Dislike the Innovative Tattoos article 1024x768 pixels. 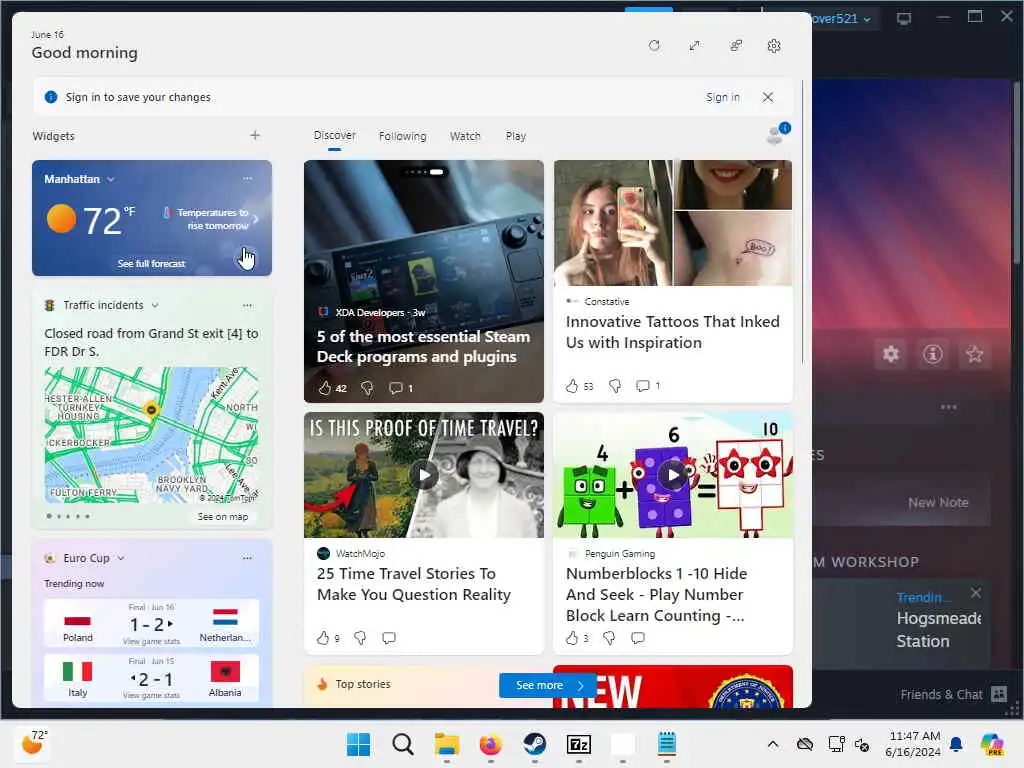tap(615, 386)
